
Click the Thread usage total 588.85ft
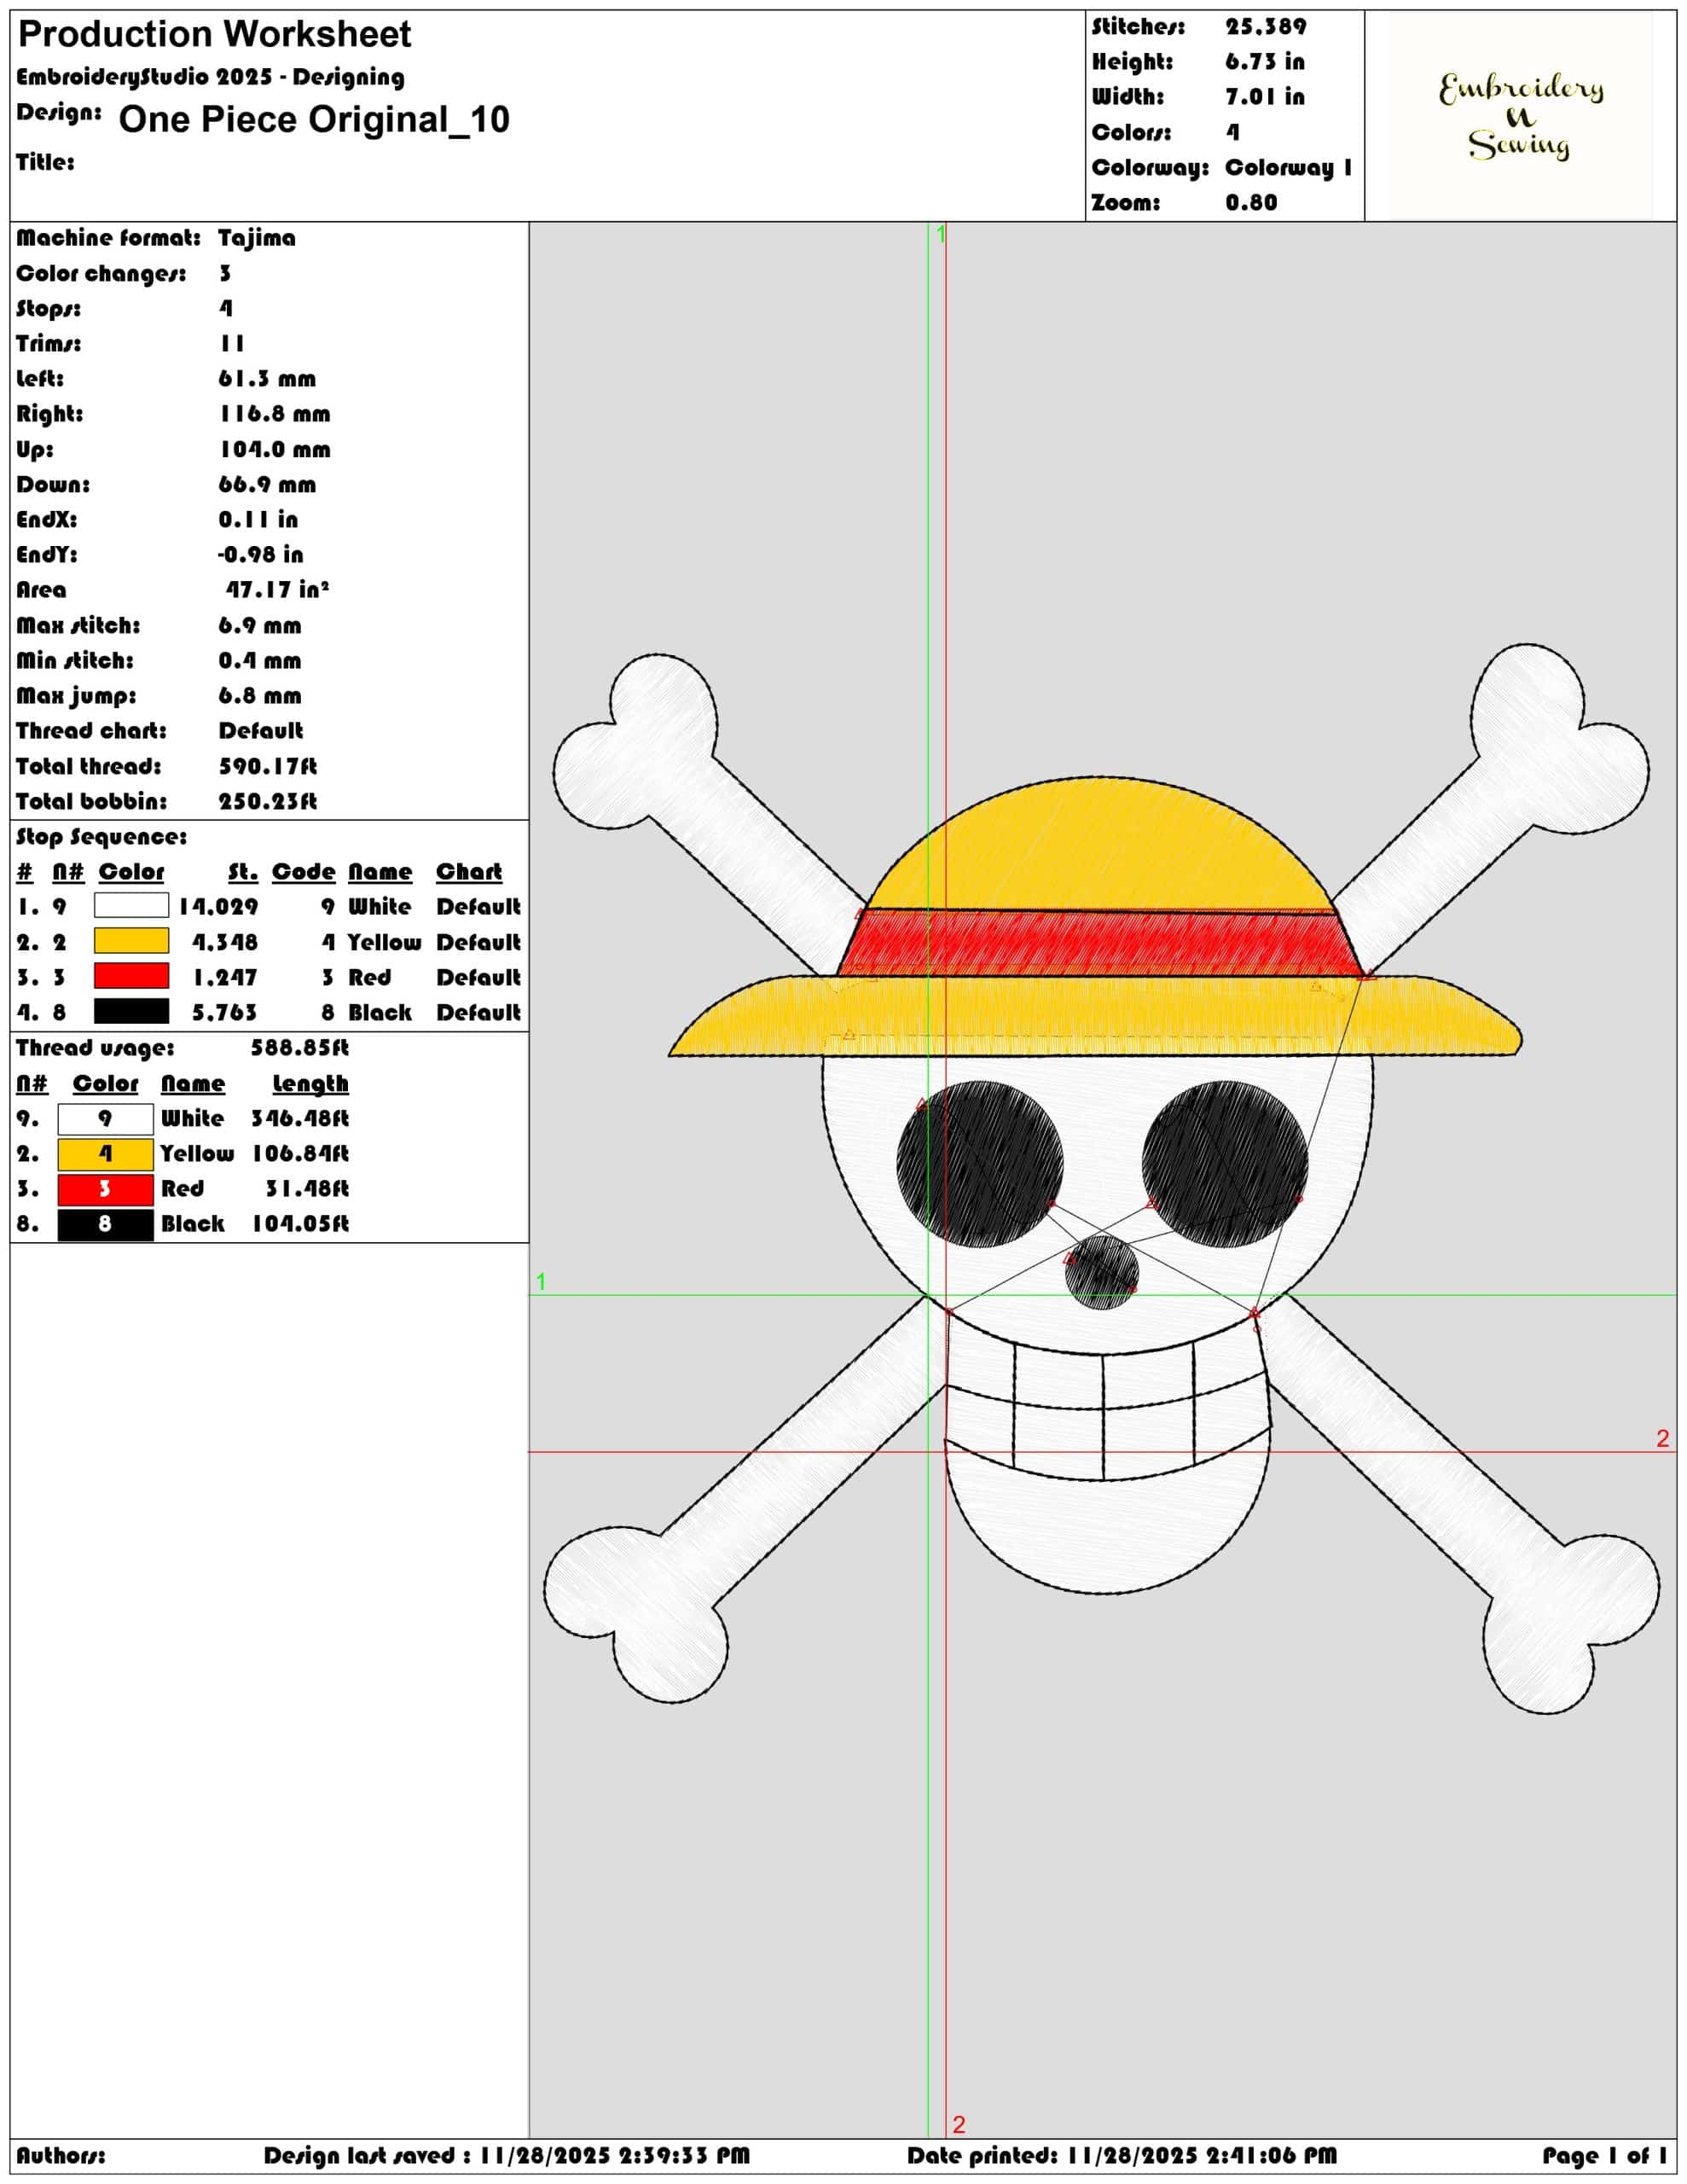pyautogui.click(x=299, y=1047)
